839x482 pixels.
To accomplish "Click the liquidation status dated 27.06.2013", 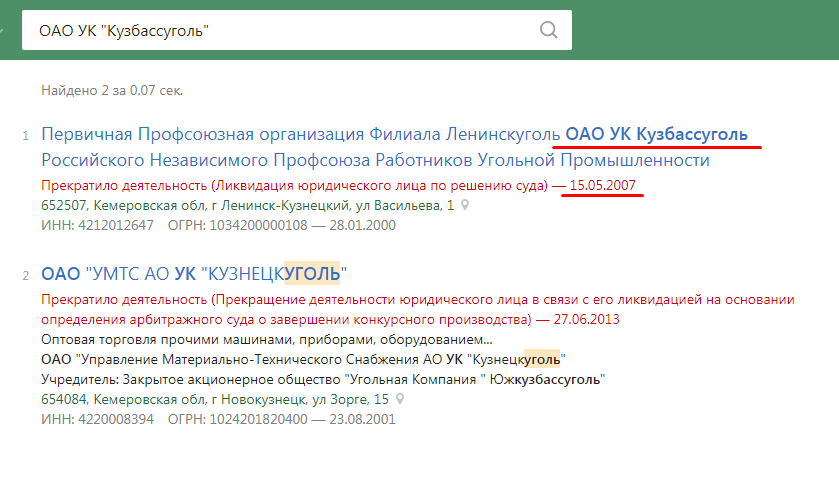I will tap(417, 309).
